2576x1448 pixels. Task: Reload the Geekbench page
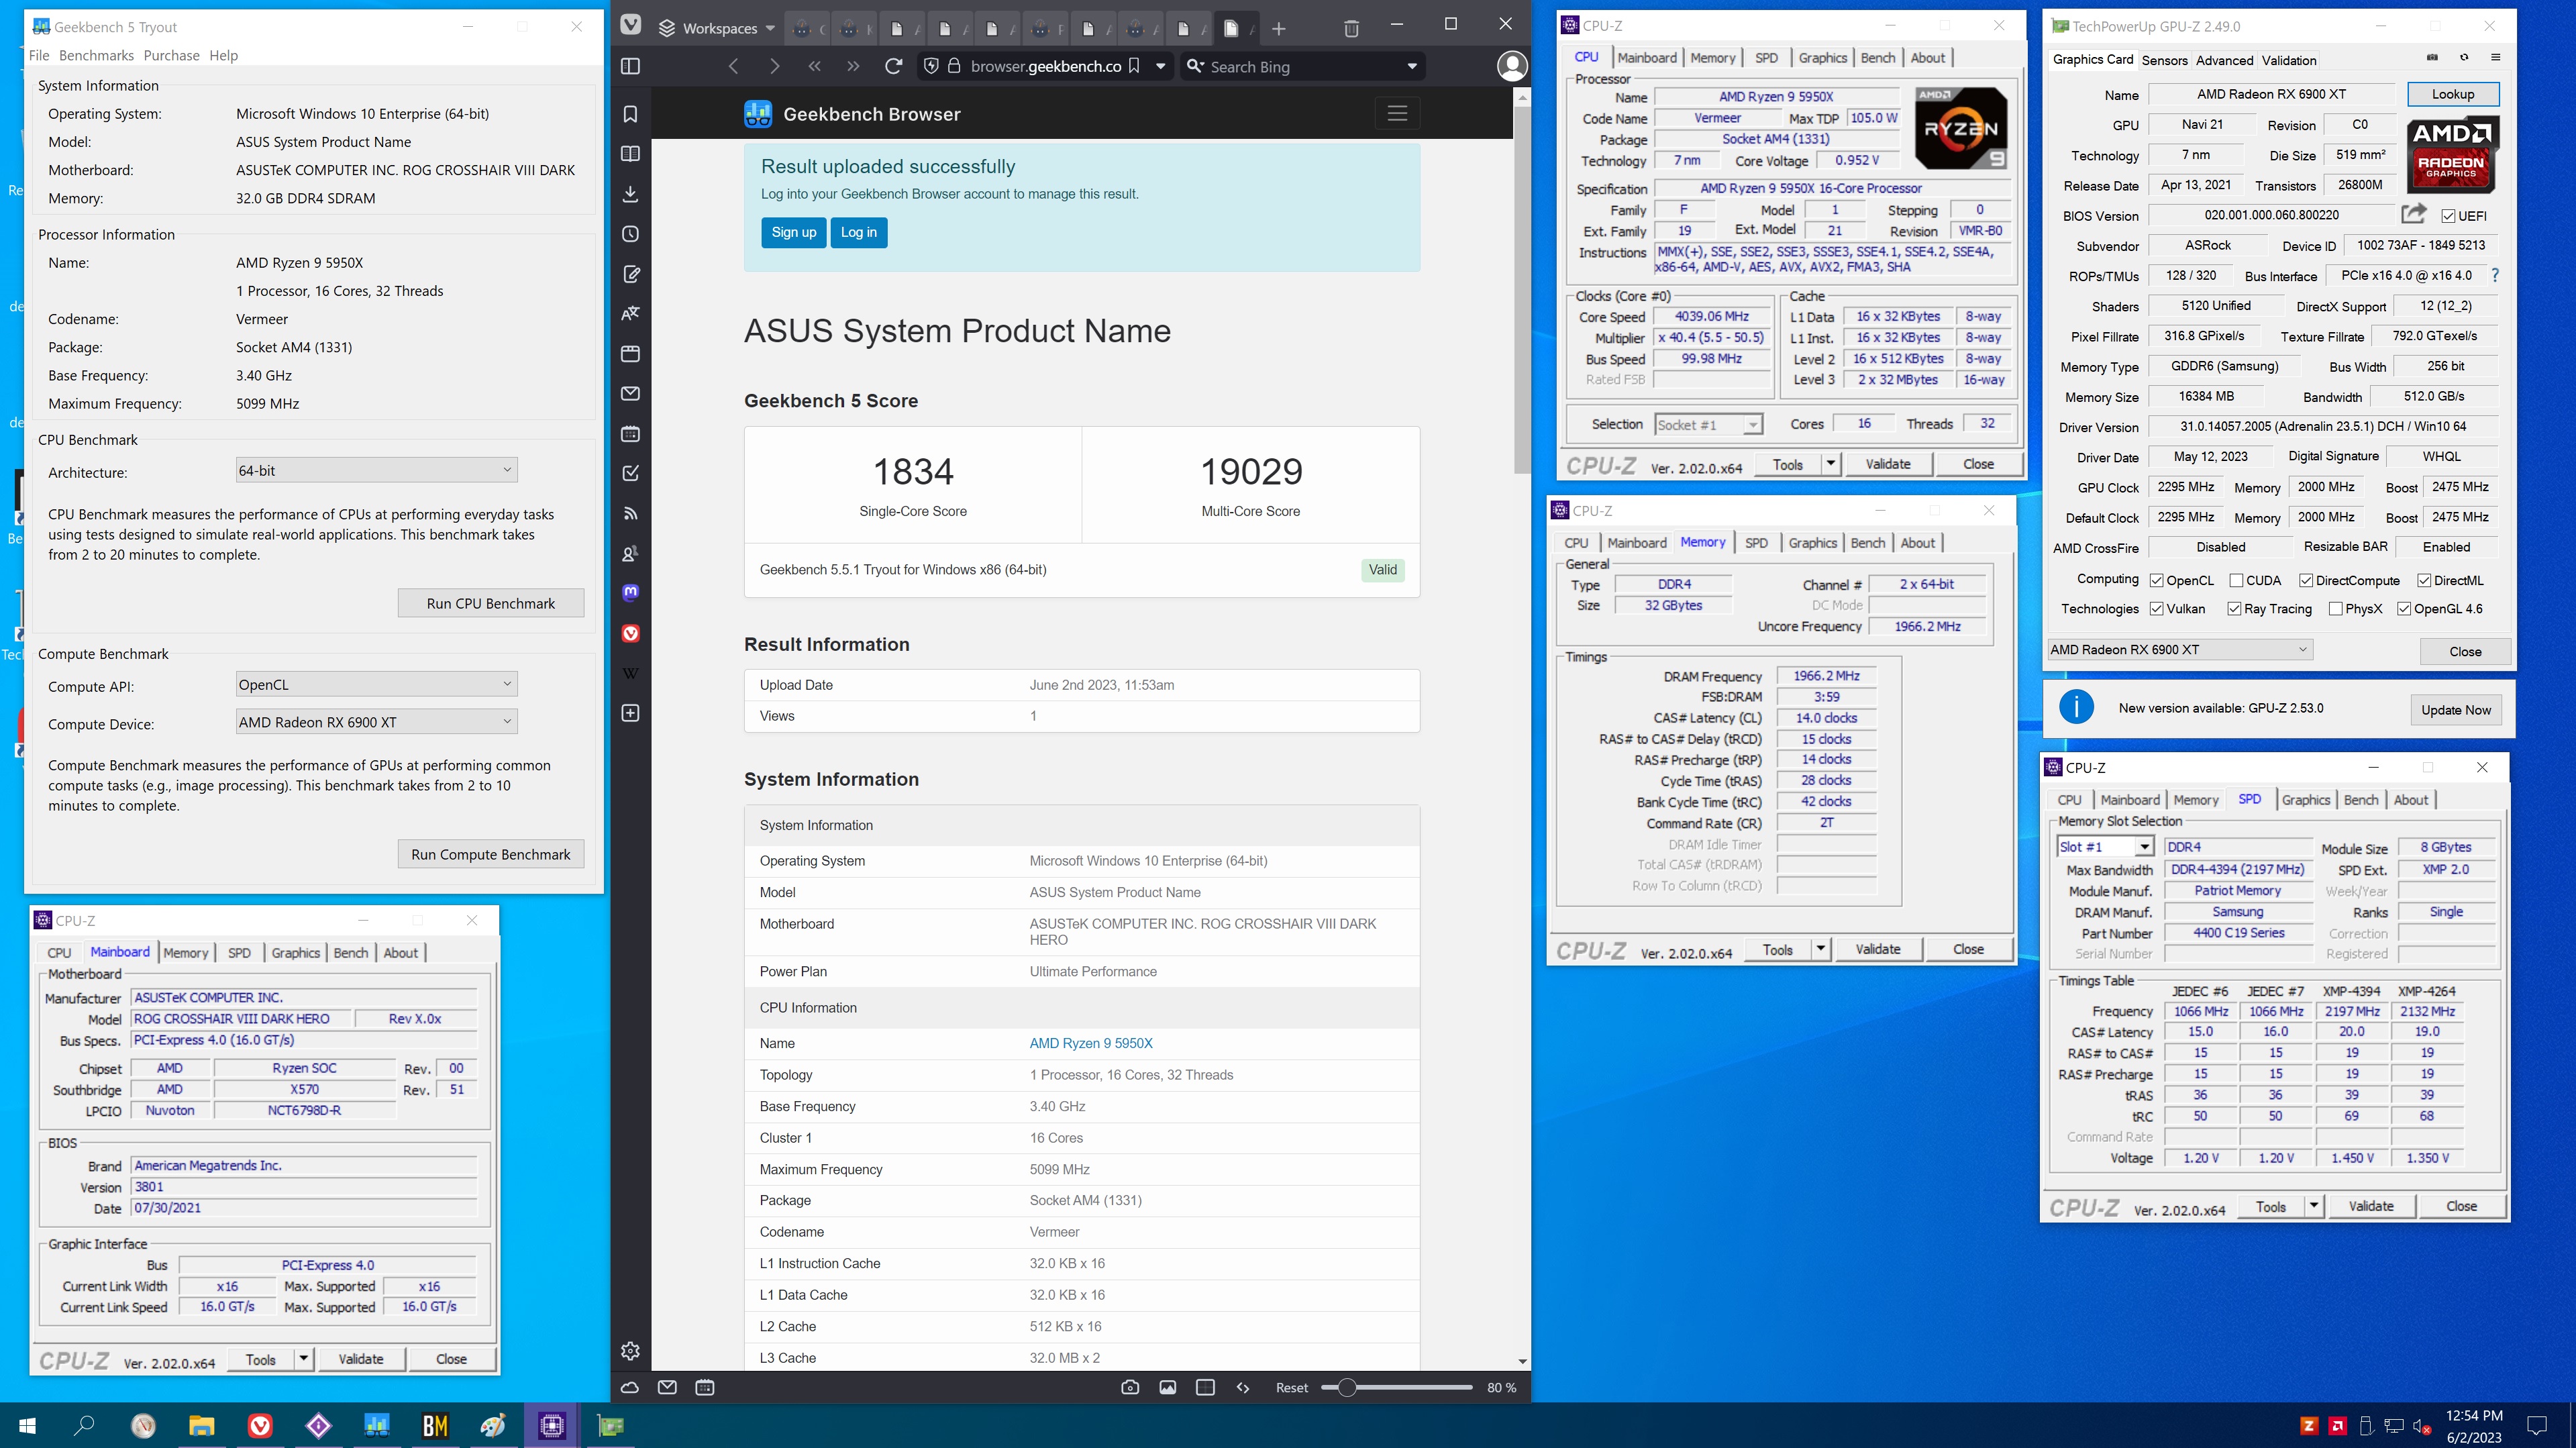[x=893, y=66]
